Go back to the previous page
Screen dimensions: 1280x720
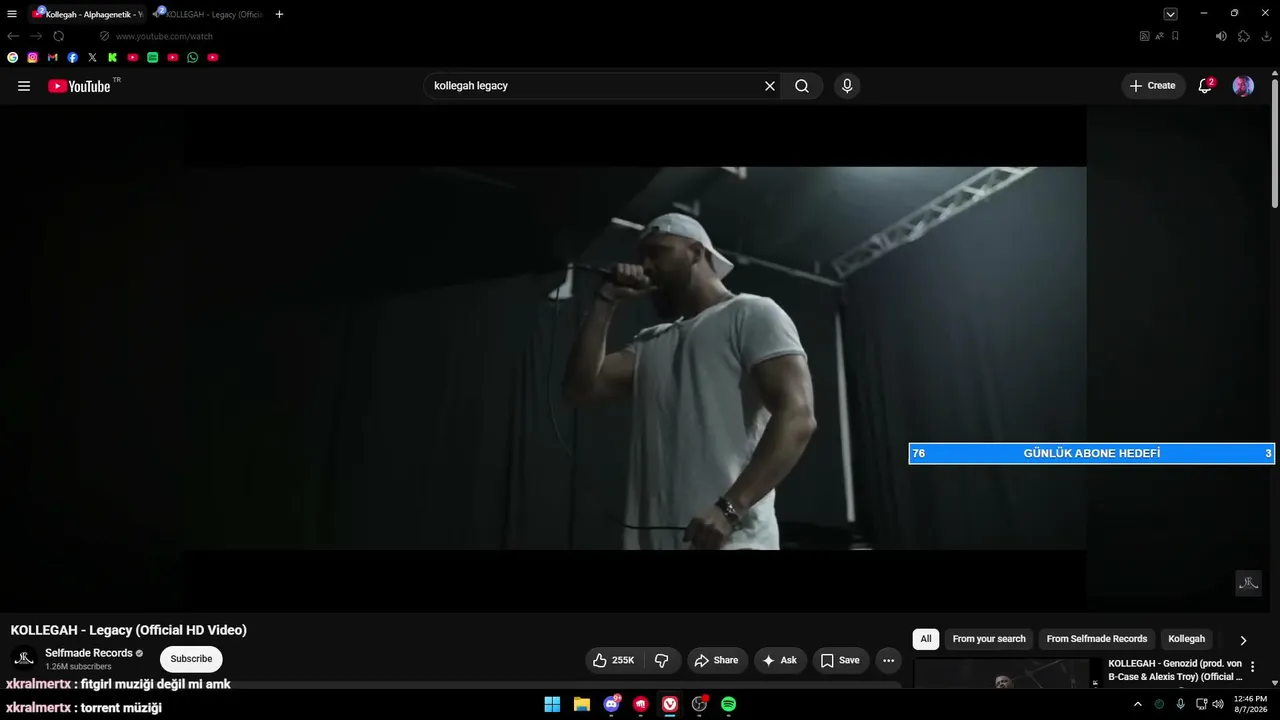[x=13, y=36]
